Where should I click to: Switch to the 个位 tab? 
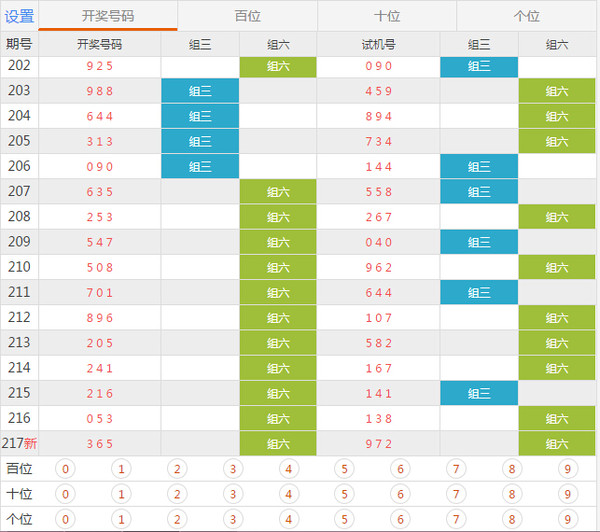(526, 16)
